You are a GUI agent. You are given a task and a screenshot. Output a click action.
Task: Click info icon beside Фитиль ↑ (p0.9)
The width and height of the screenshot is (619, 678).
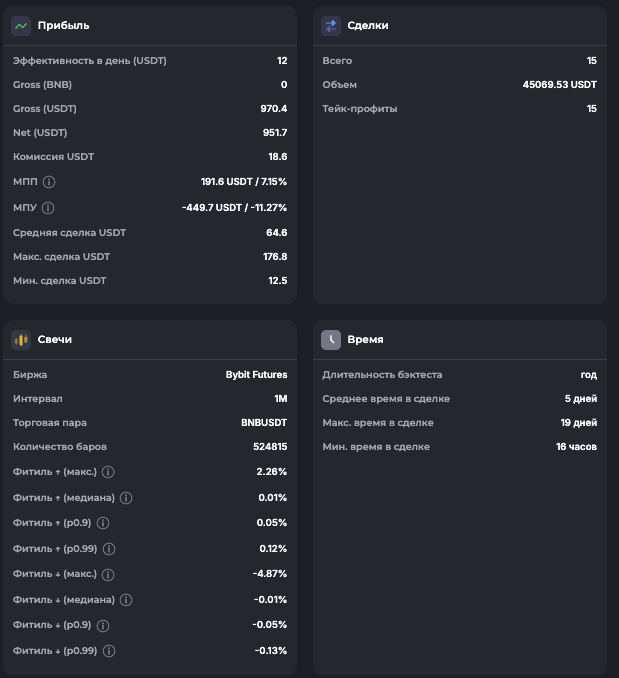[103, 523]
